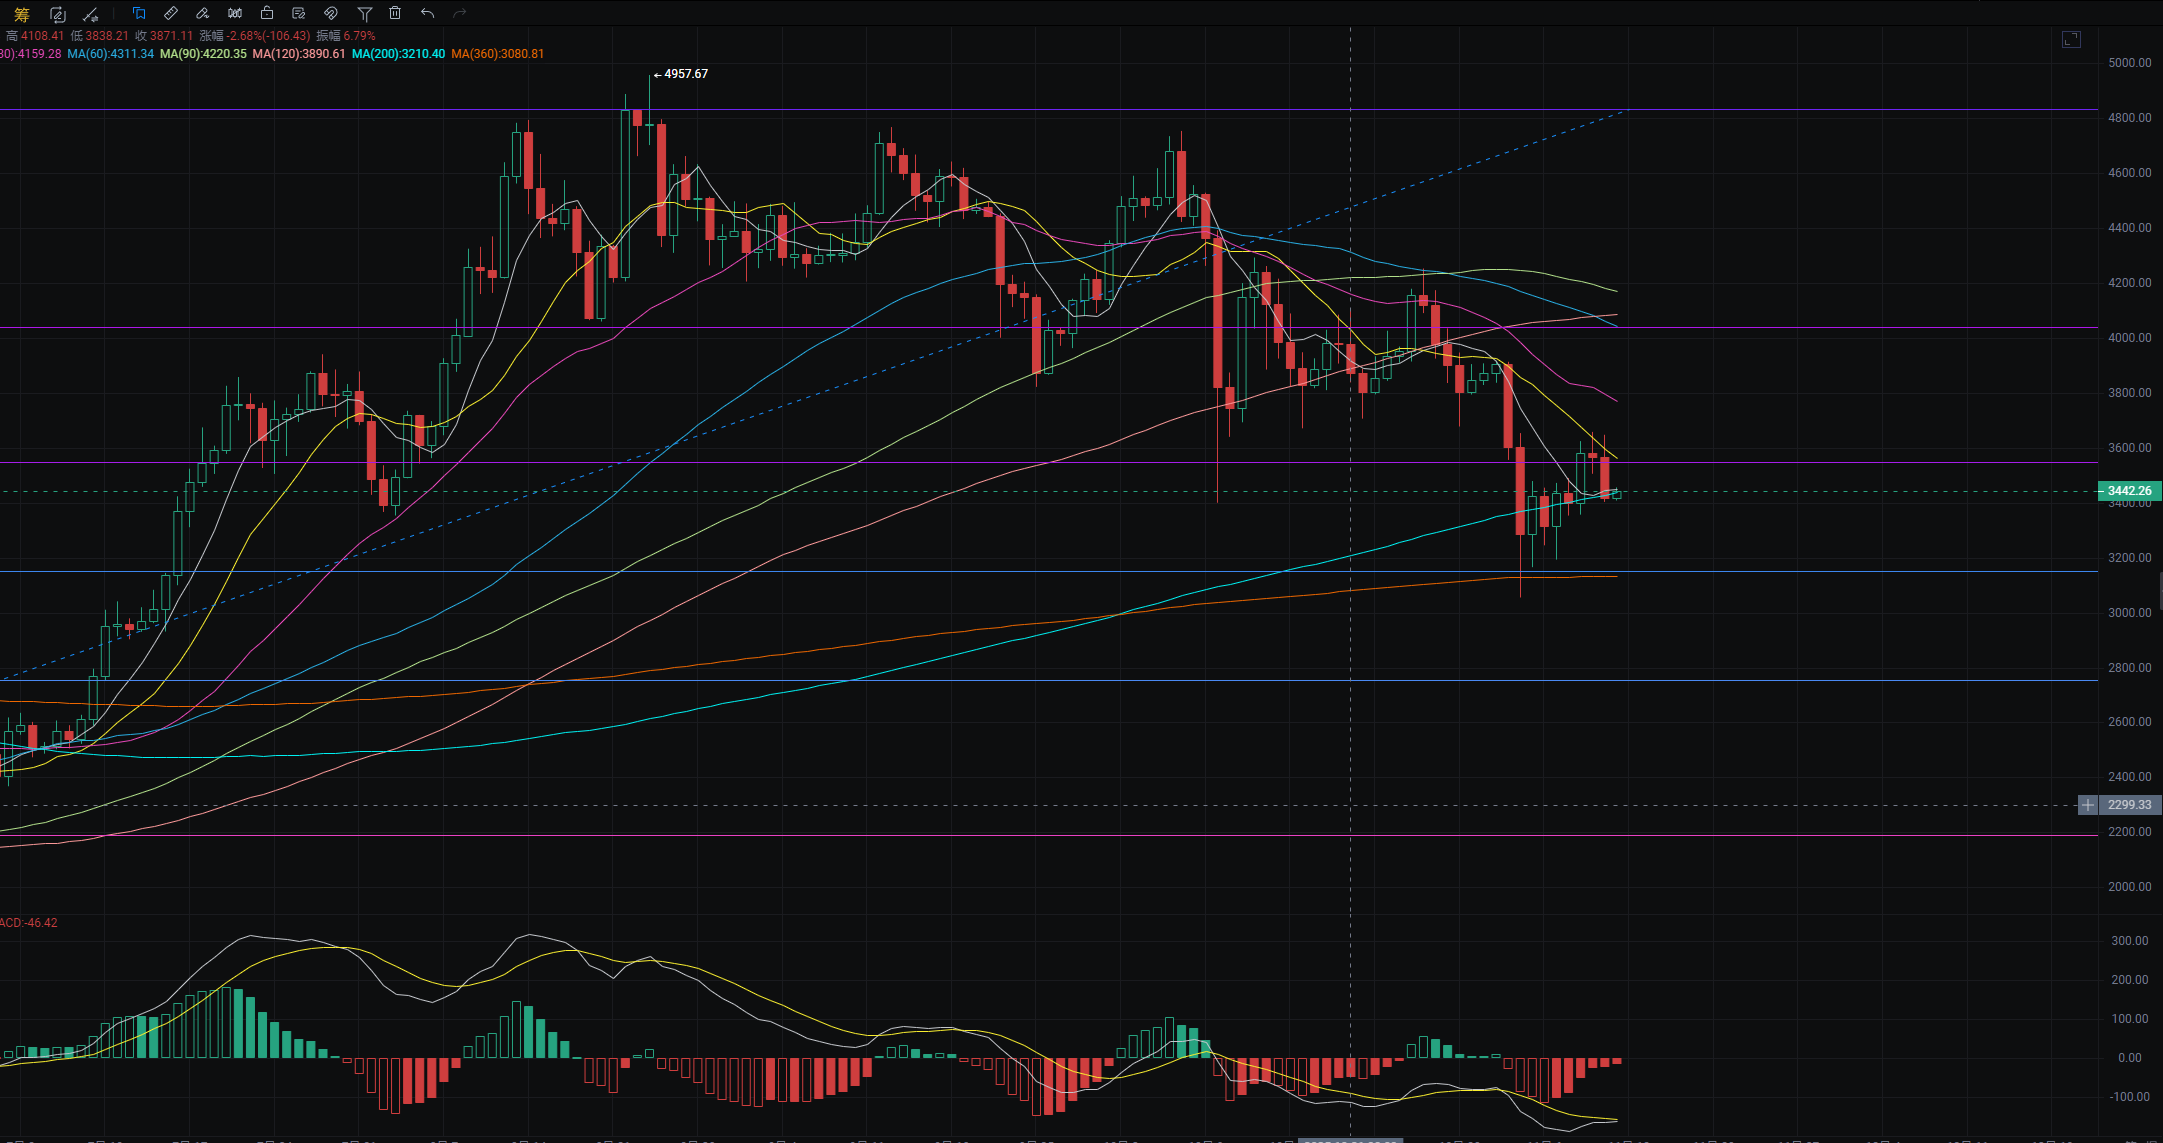Toggle the blue bookmark drawing panel icon
The image size is (2163, 1143).
point(139,13)
